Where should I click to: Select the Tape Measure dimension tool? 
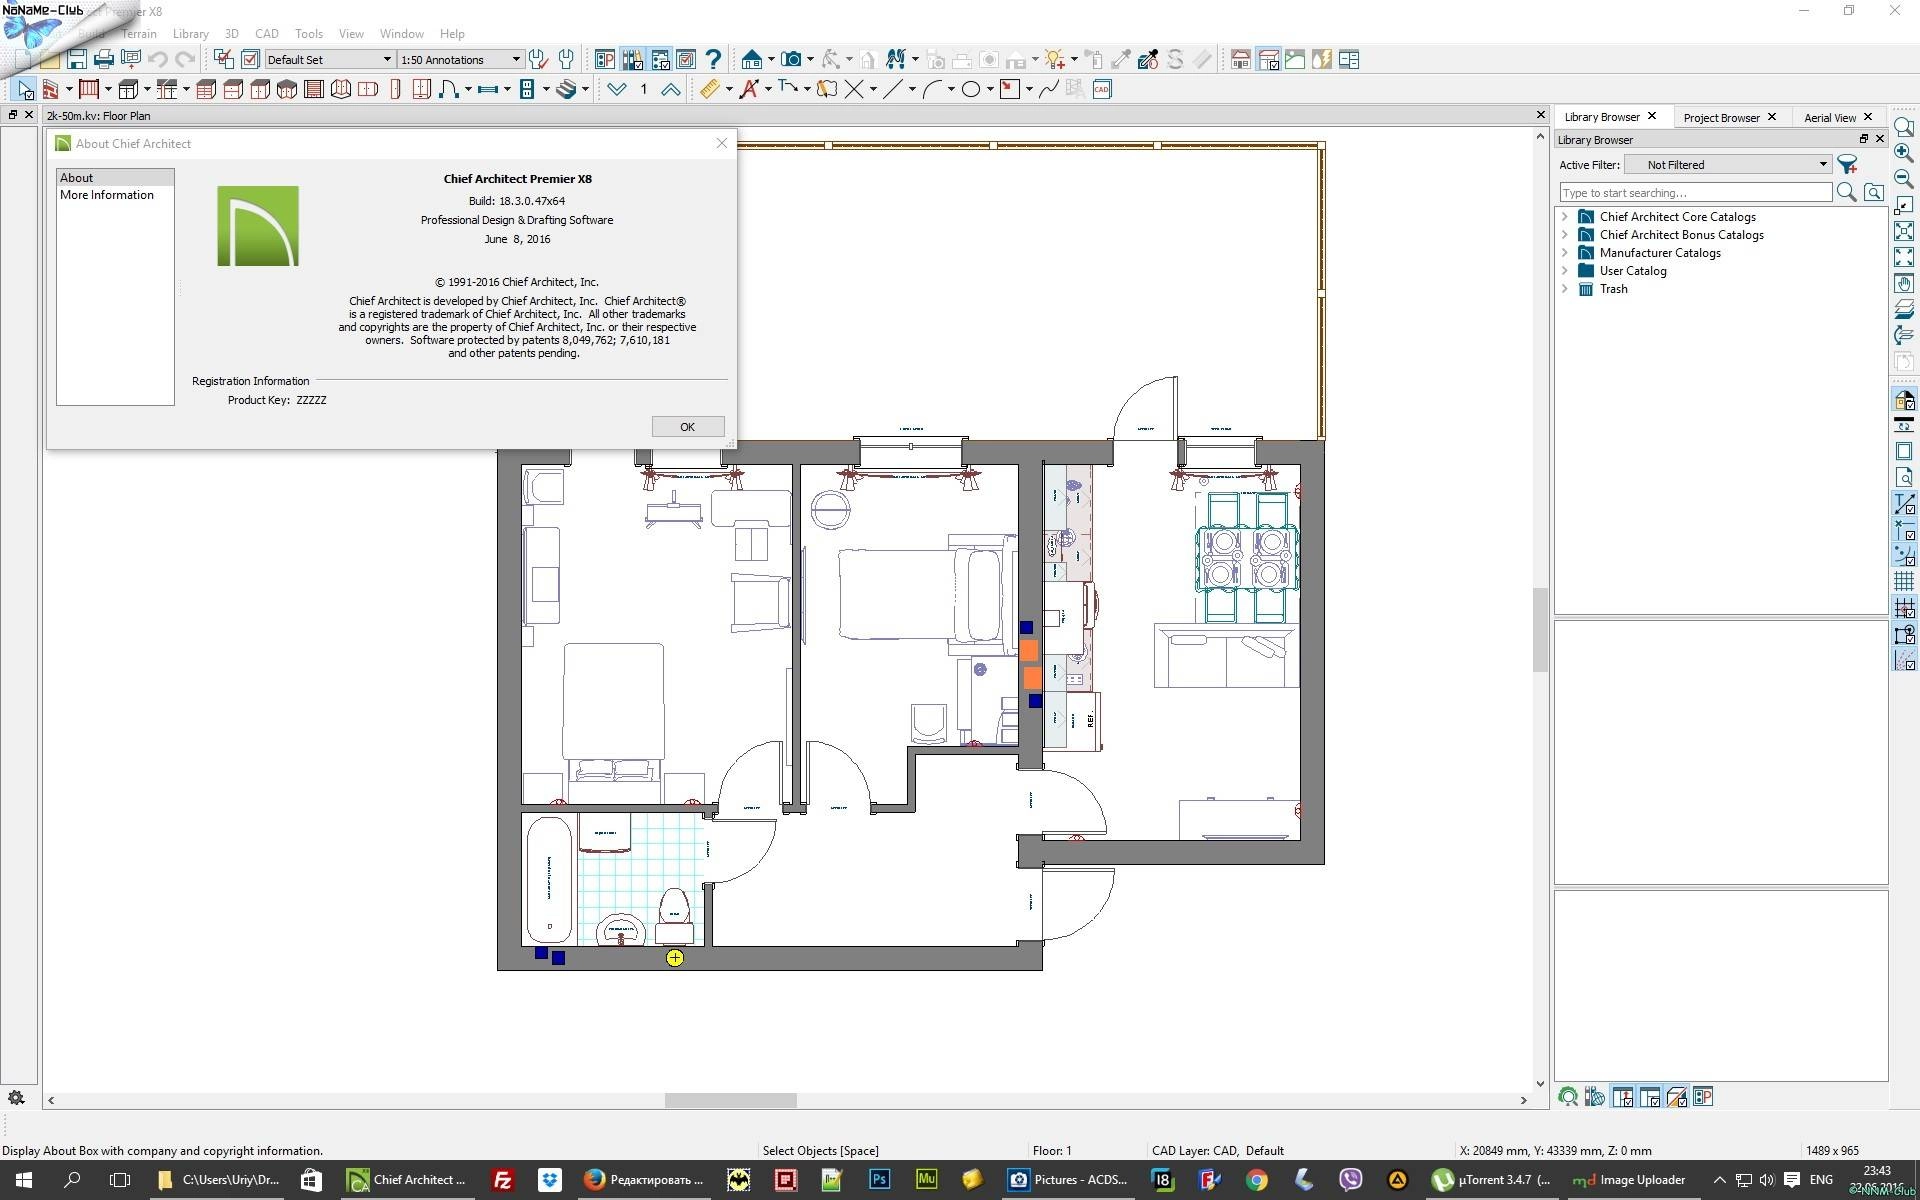coord(709,90)
